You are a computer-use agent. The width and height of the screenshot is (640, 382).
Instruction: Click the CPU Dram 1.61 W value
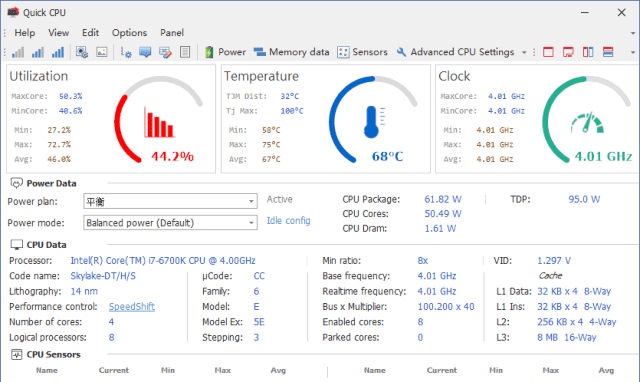[440, 229]
